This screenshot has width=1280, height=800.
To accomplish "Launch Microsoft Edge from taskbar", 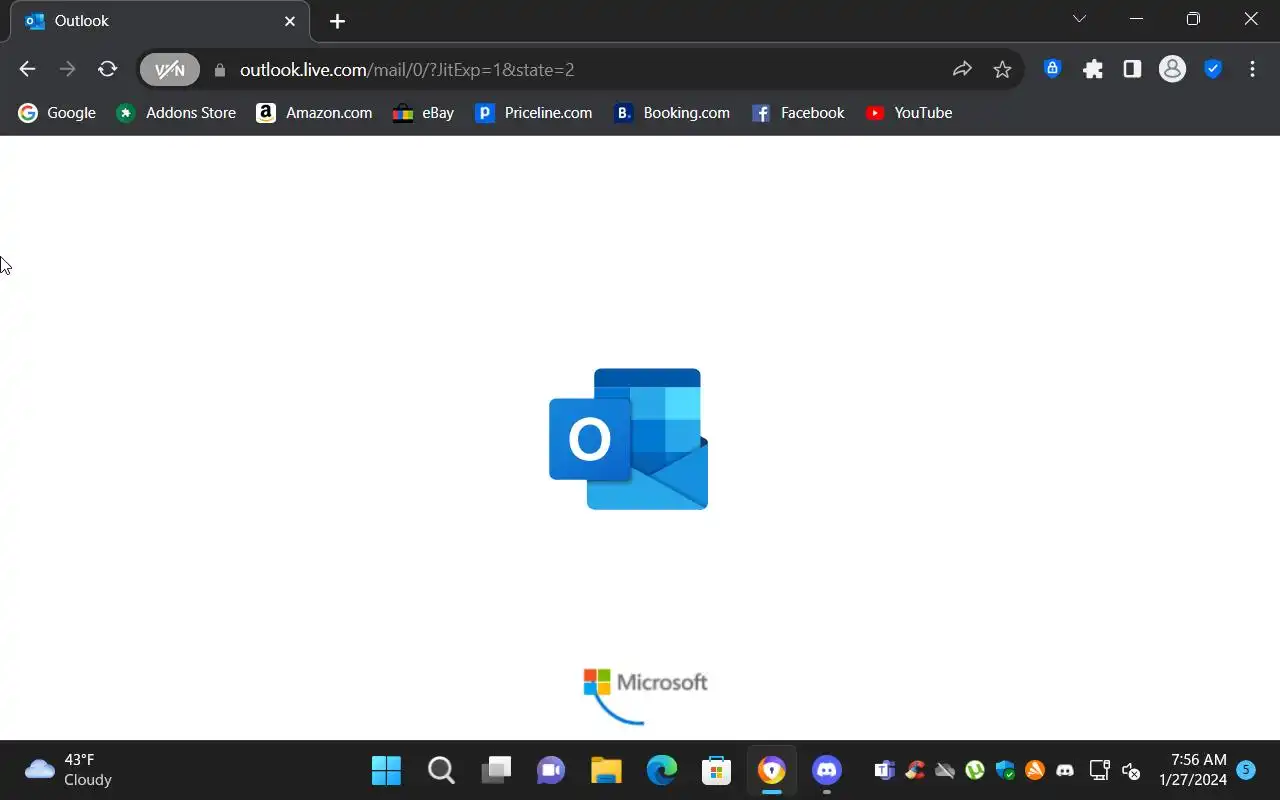I will (x=661, y=770).
